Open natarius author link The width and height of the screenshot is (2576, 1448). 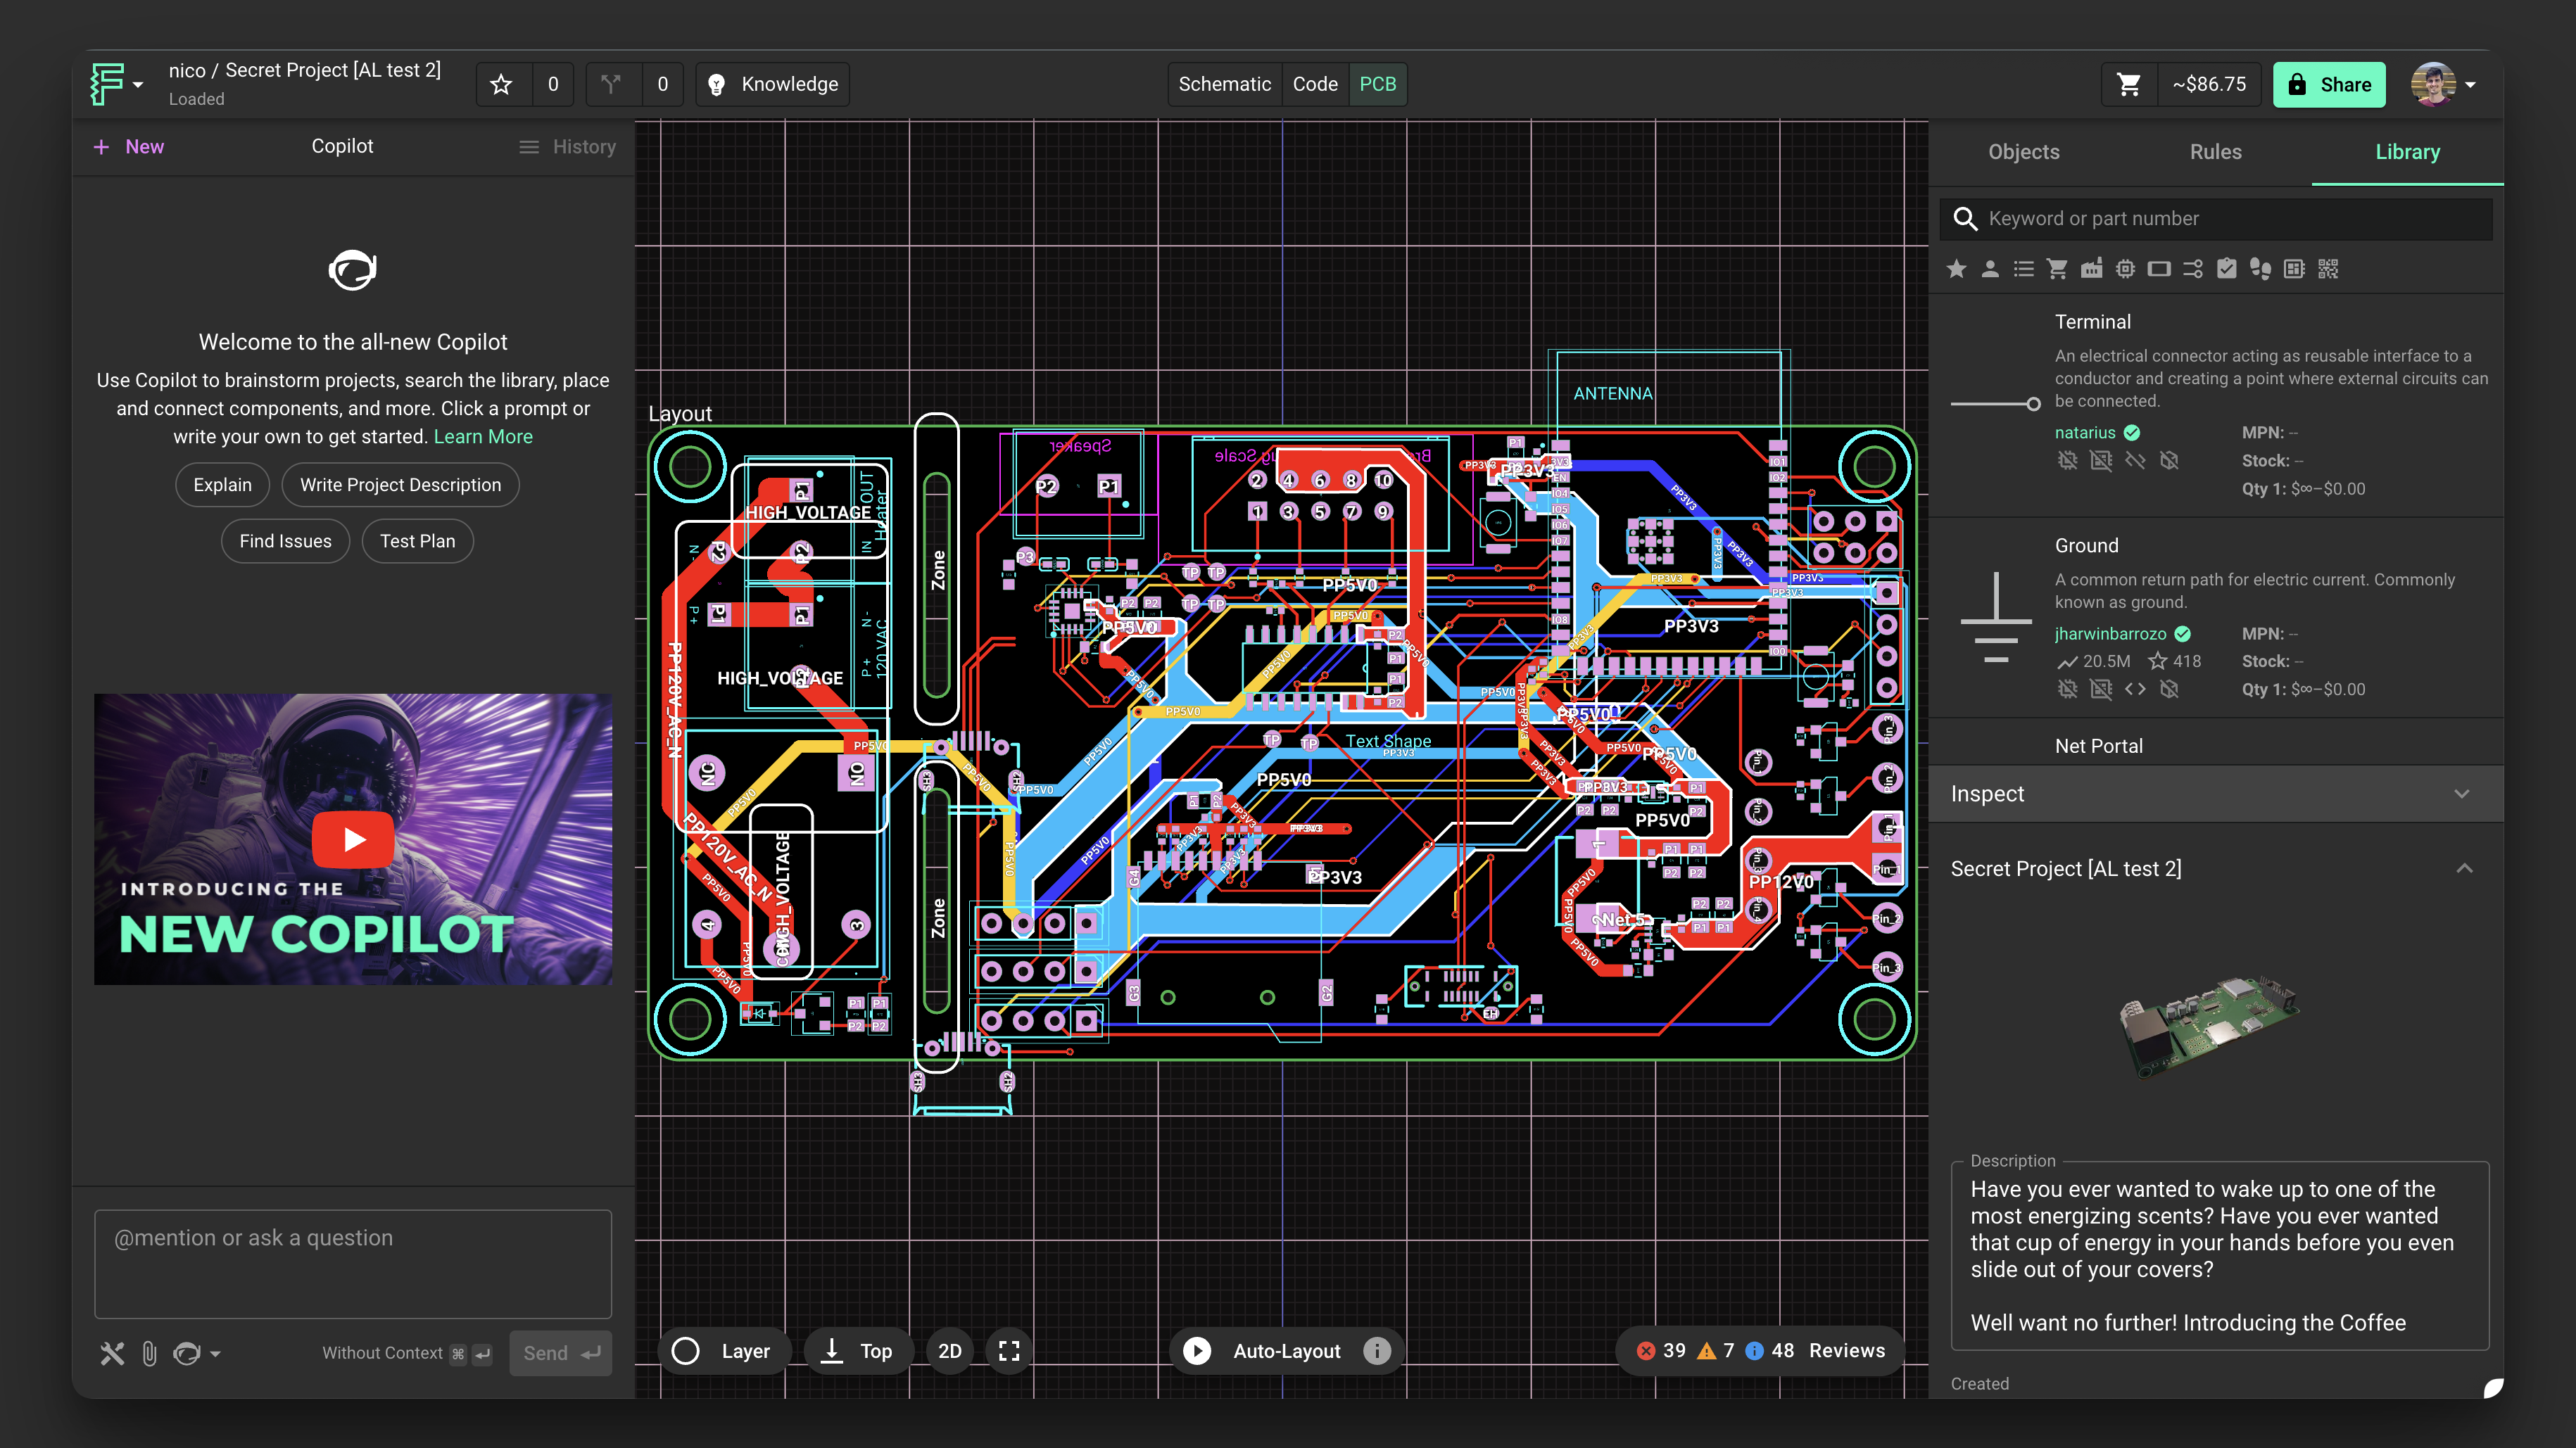coord(2085,432)
